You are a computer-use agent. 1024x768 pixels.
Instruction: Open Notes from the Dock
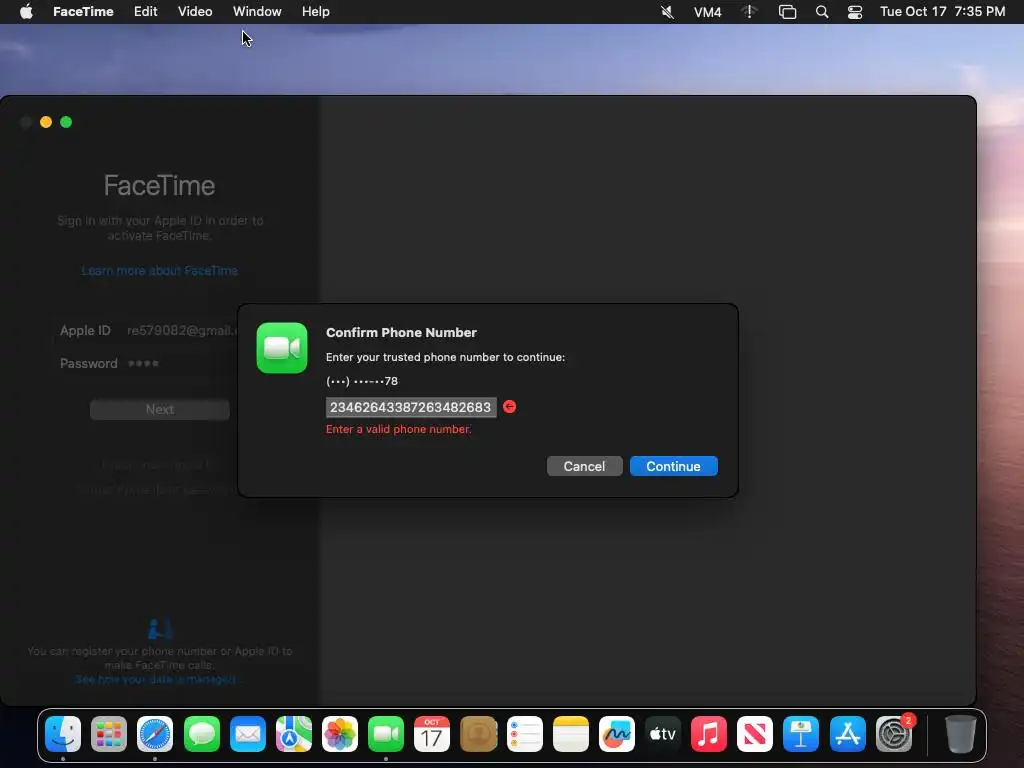(571, 734)
